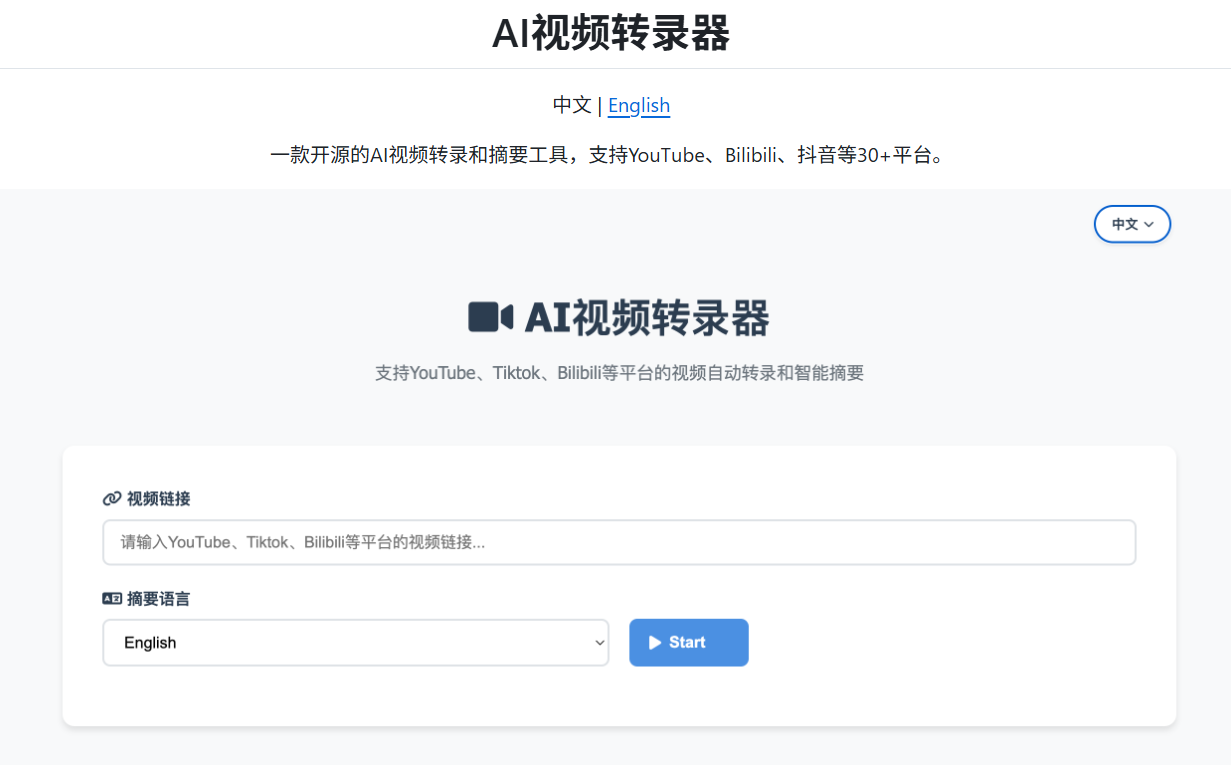The height and width of the screenshot is (779, 1231).
Task: Click the 摘要语言 field label
Action: point(158,599)
